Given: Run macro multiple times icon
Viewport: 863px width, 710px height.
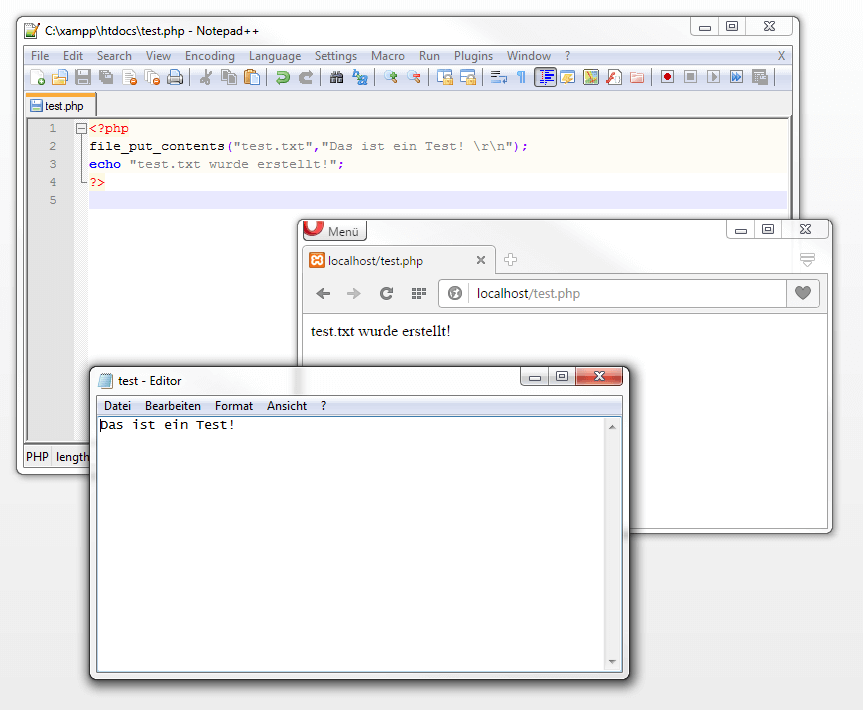Looking at the screenshot, I should click(737, 77).
